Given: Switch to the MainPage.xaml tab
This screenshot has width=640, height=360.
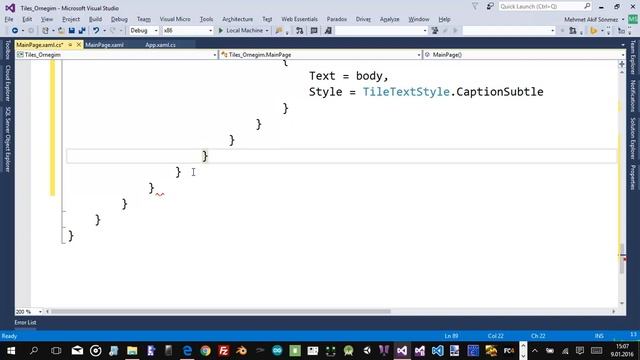Looking at the screenshot, I should pos(104,45).
